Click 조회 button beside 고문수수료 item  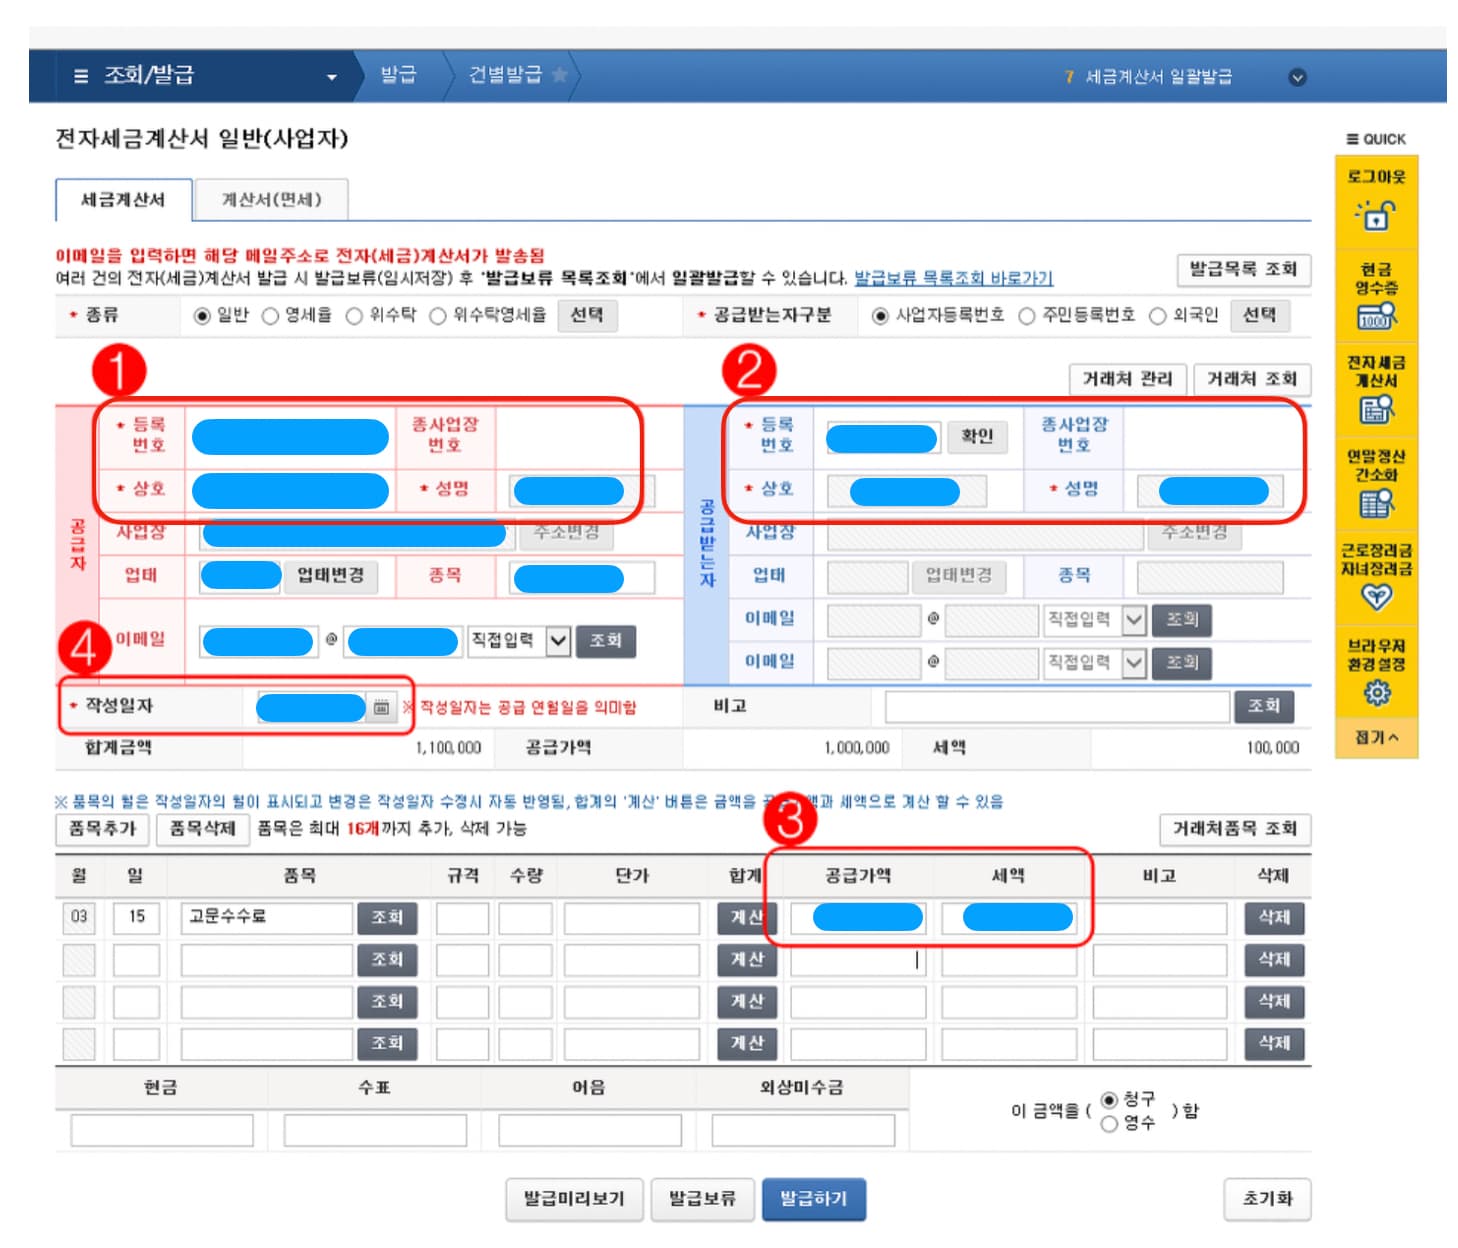[387, 918]
